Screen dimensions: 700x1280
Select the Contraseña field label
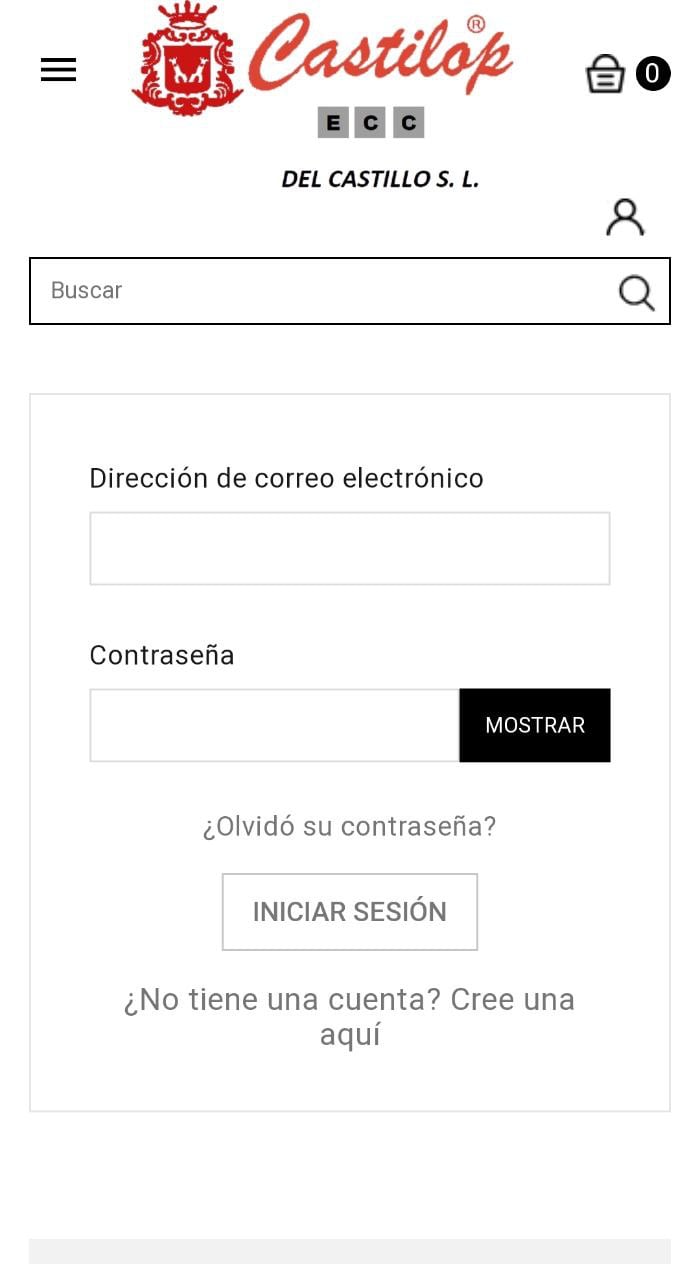point(162,655)
